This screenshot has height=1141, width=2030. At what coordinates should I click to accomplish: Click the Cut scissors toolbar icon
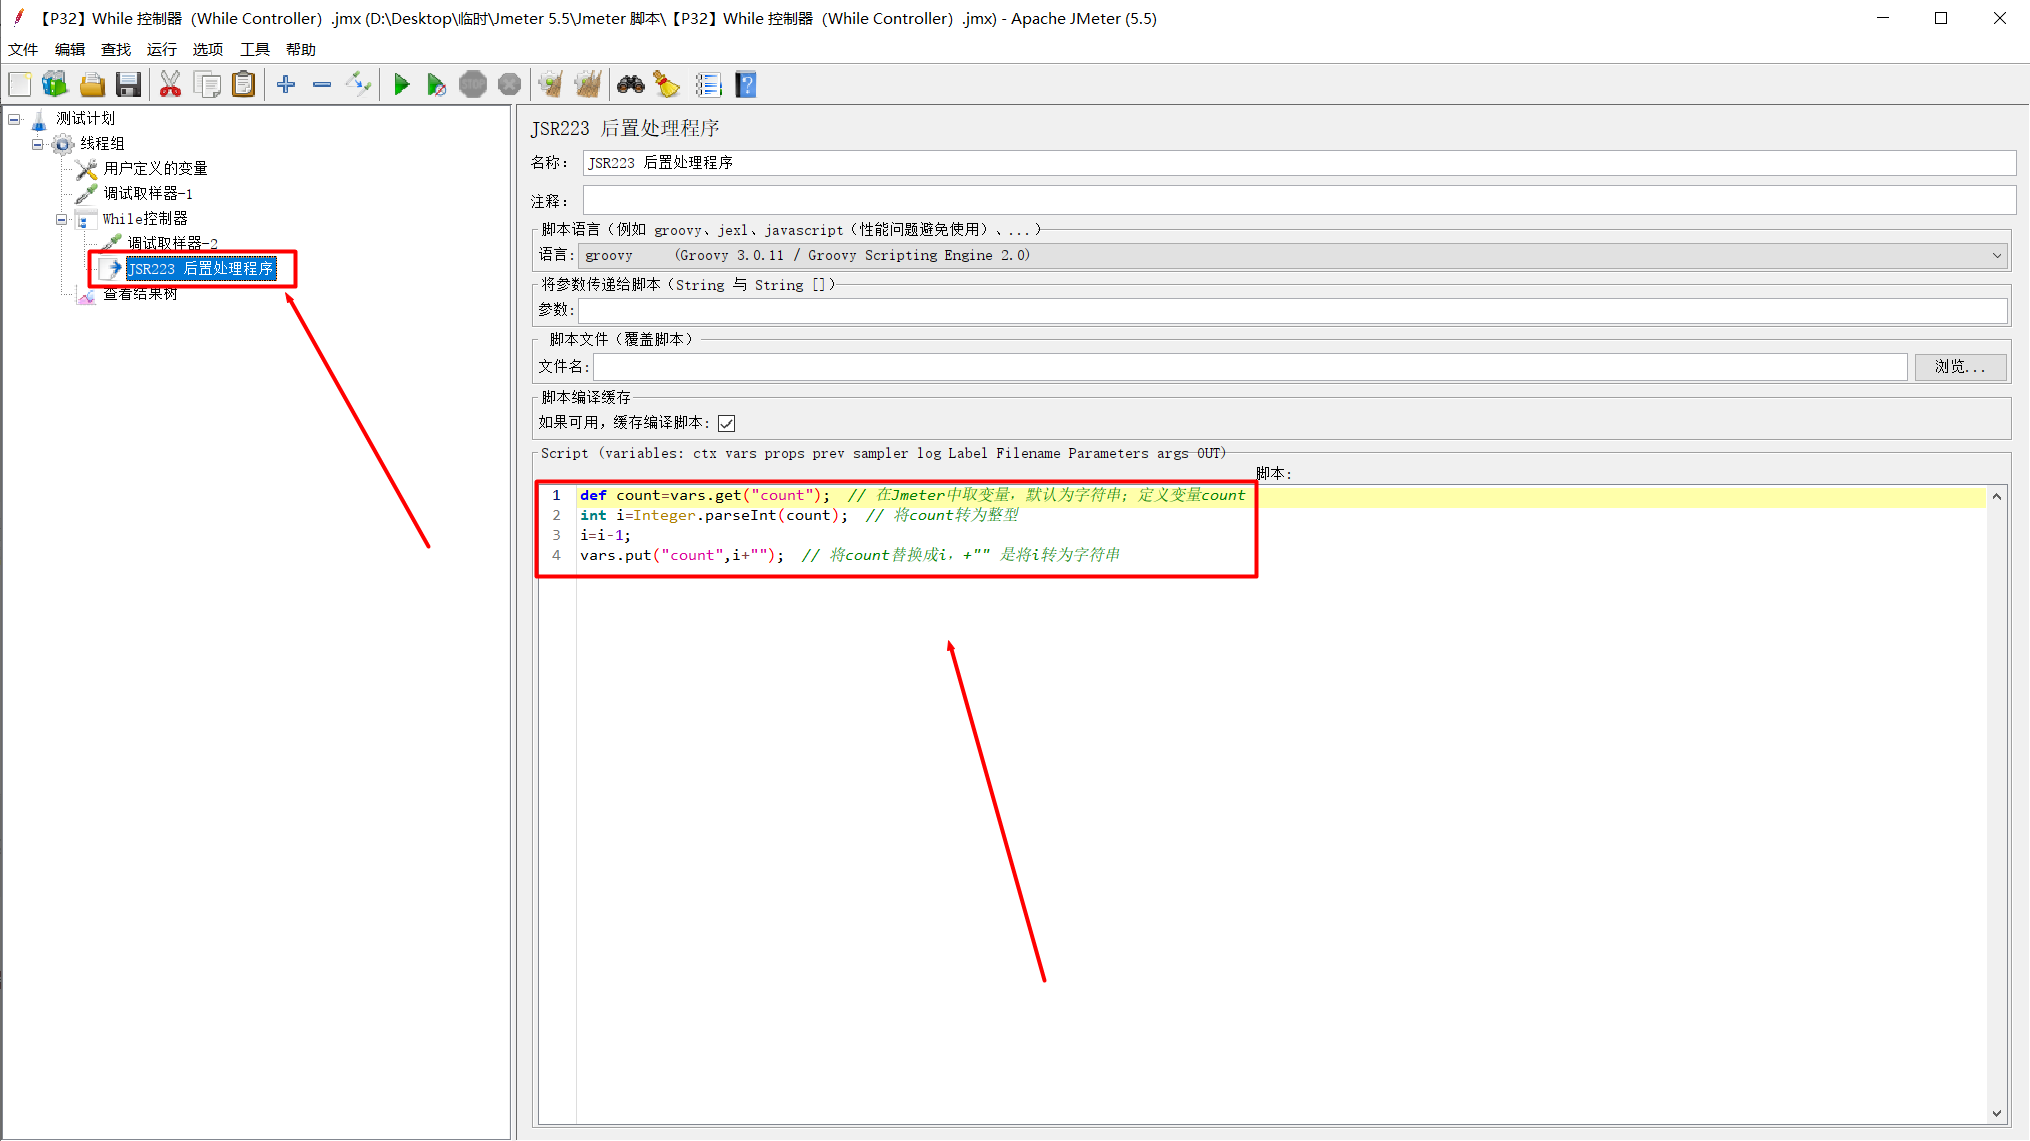coord(170,84)
